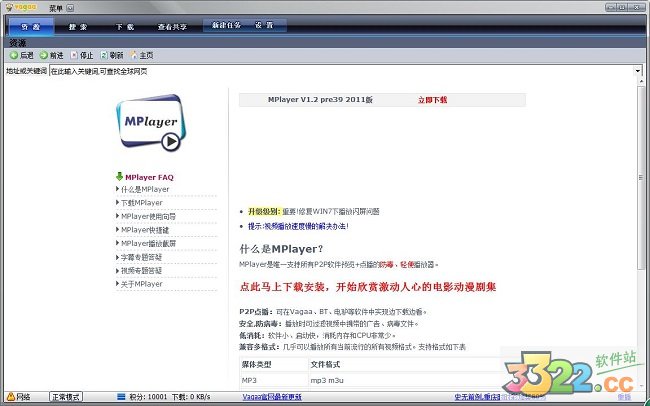This screenshot has width=650, height=406.
Task: Click the scrollbar up arrow
Action: click(641, 82)
